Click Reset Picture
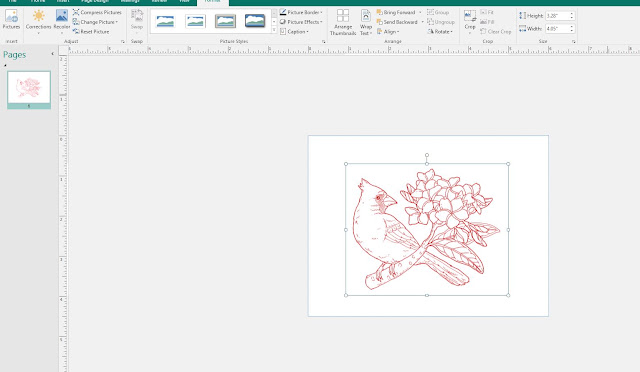This screenshot has width=640, height=372. coord(91,31)
